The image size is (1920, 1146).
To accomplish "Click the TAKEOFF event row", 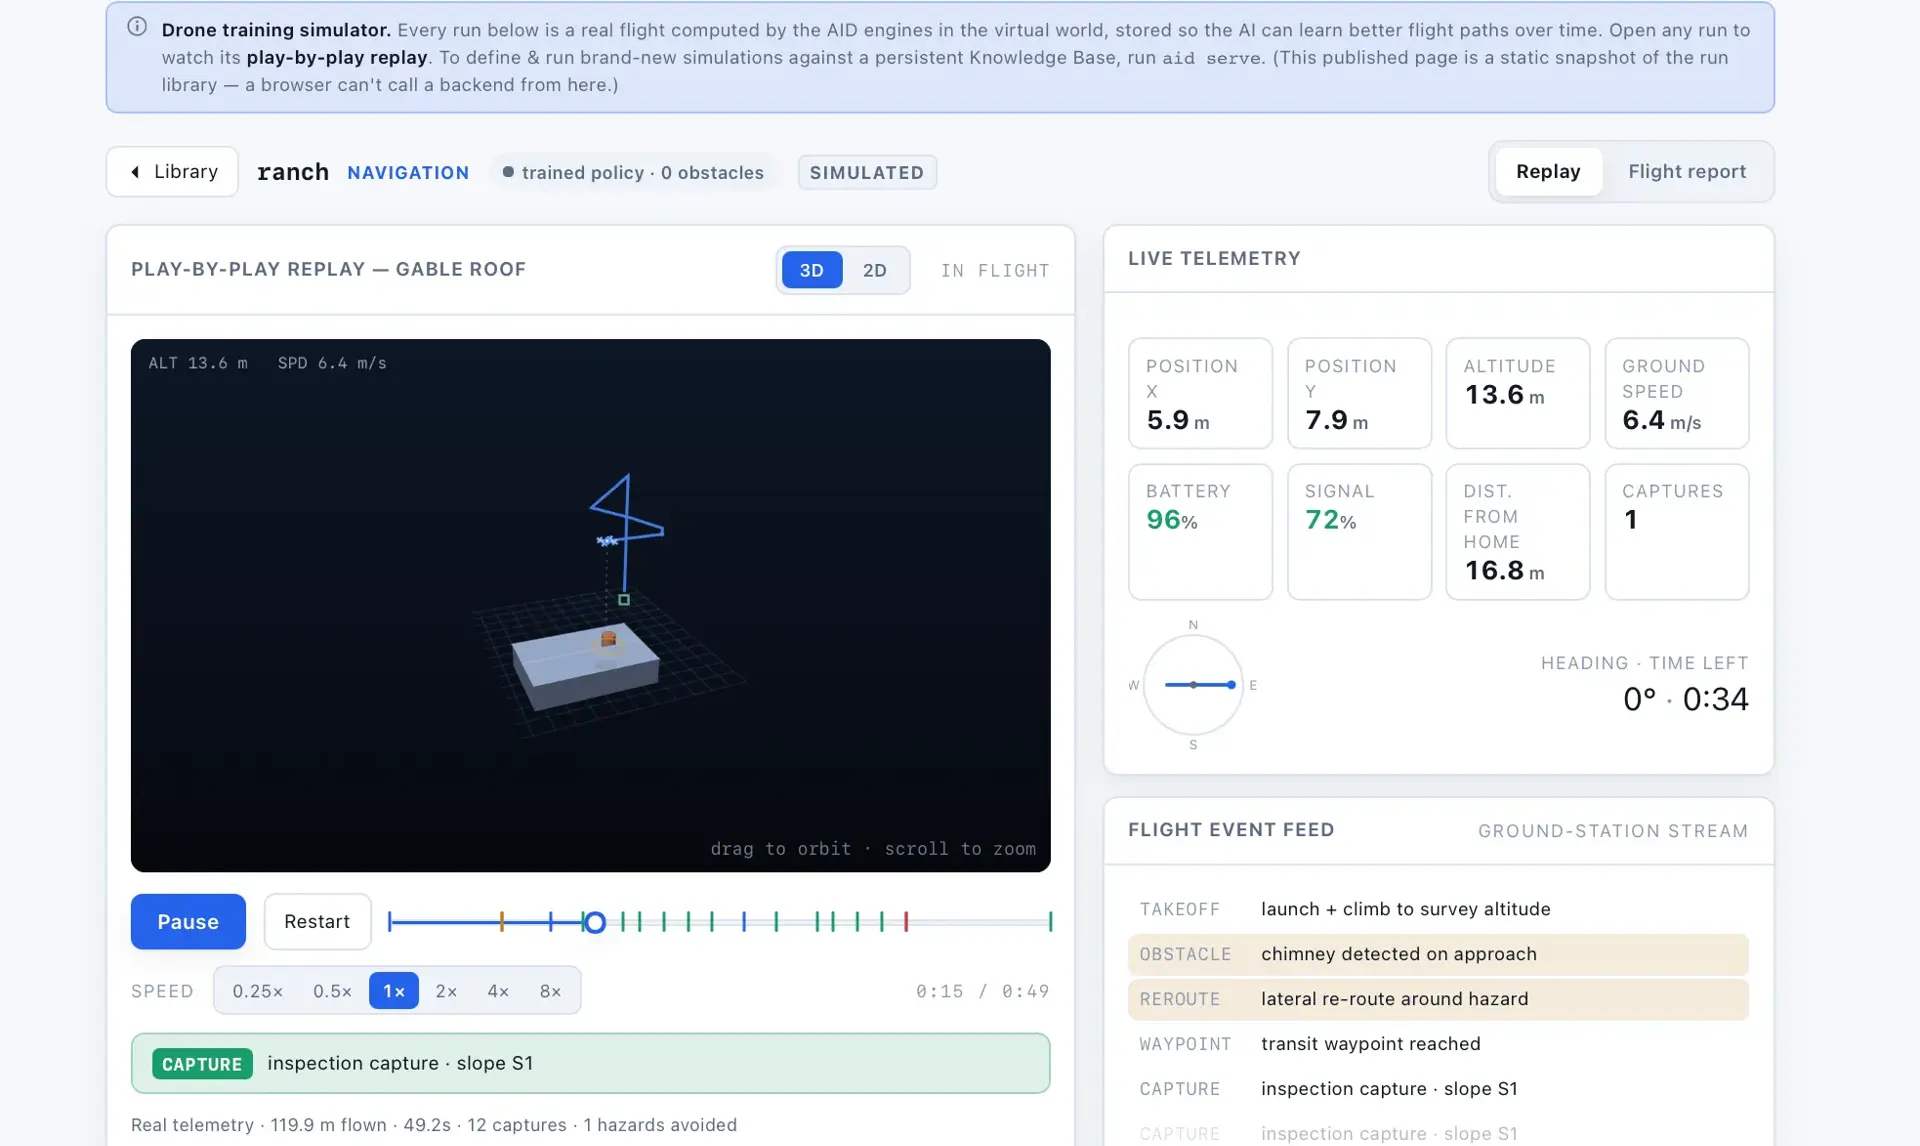I will coord(1438,909).
